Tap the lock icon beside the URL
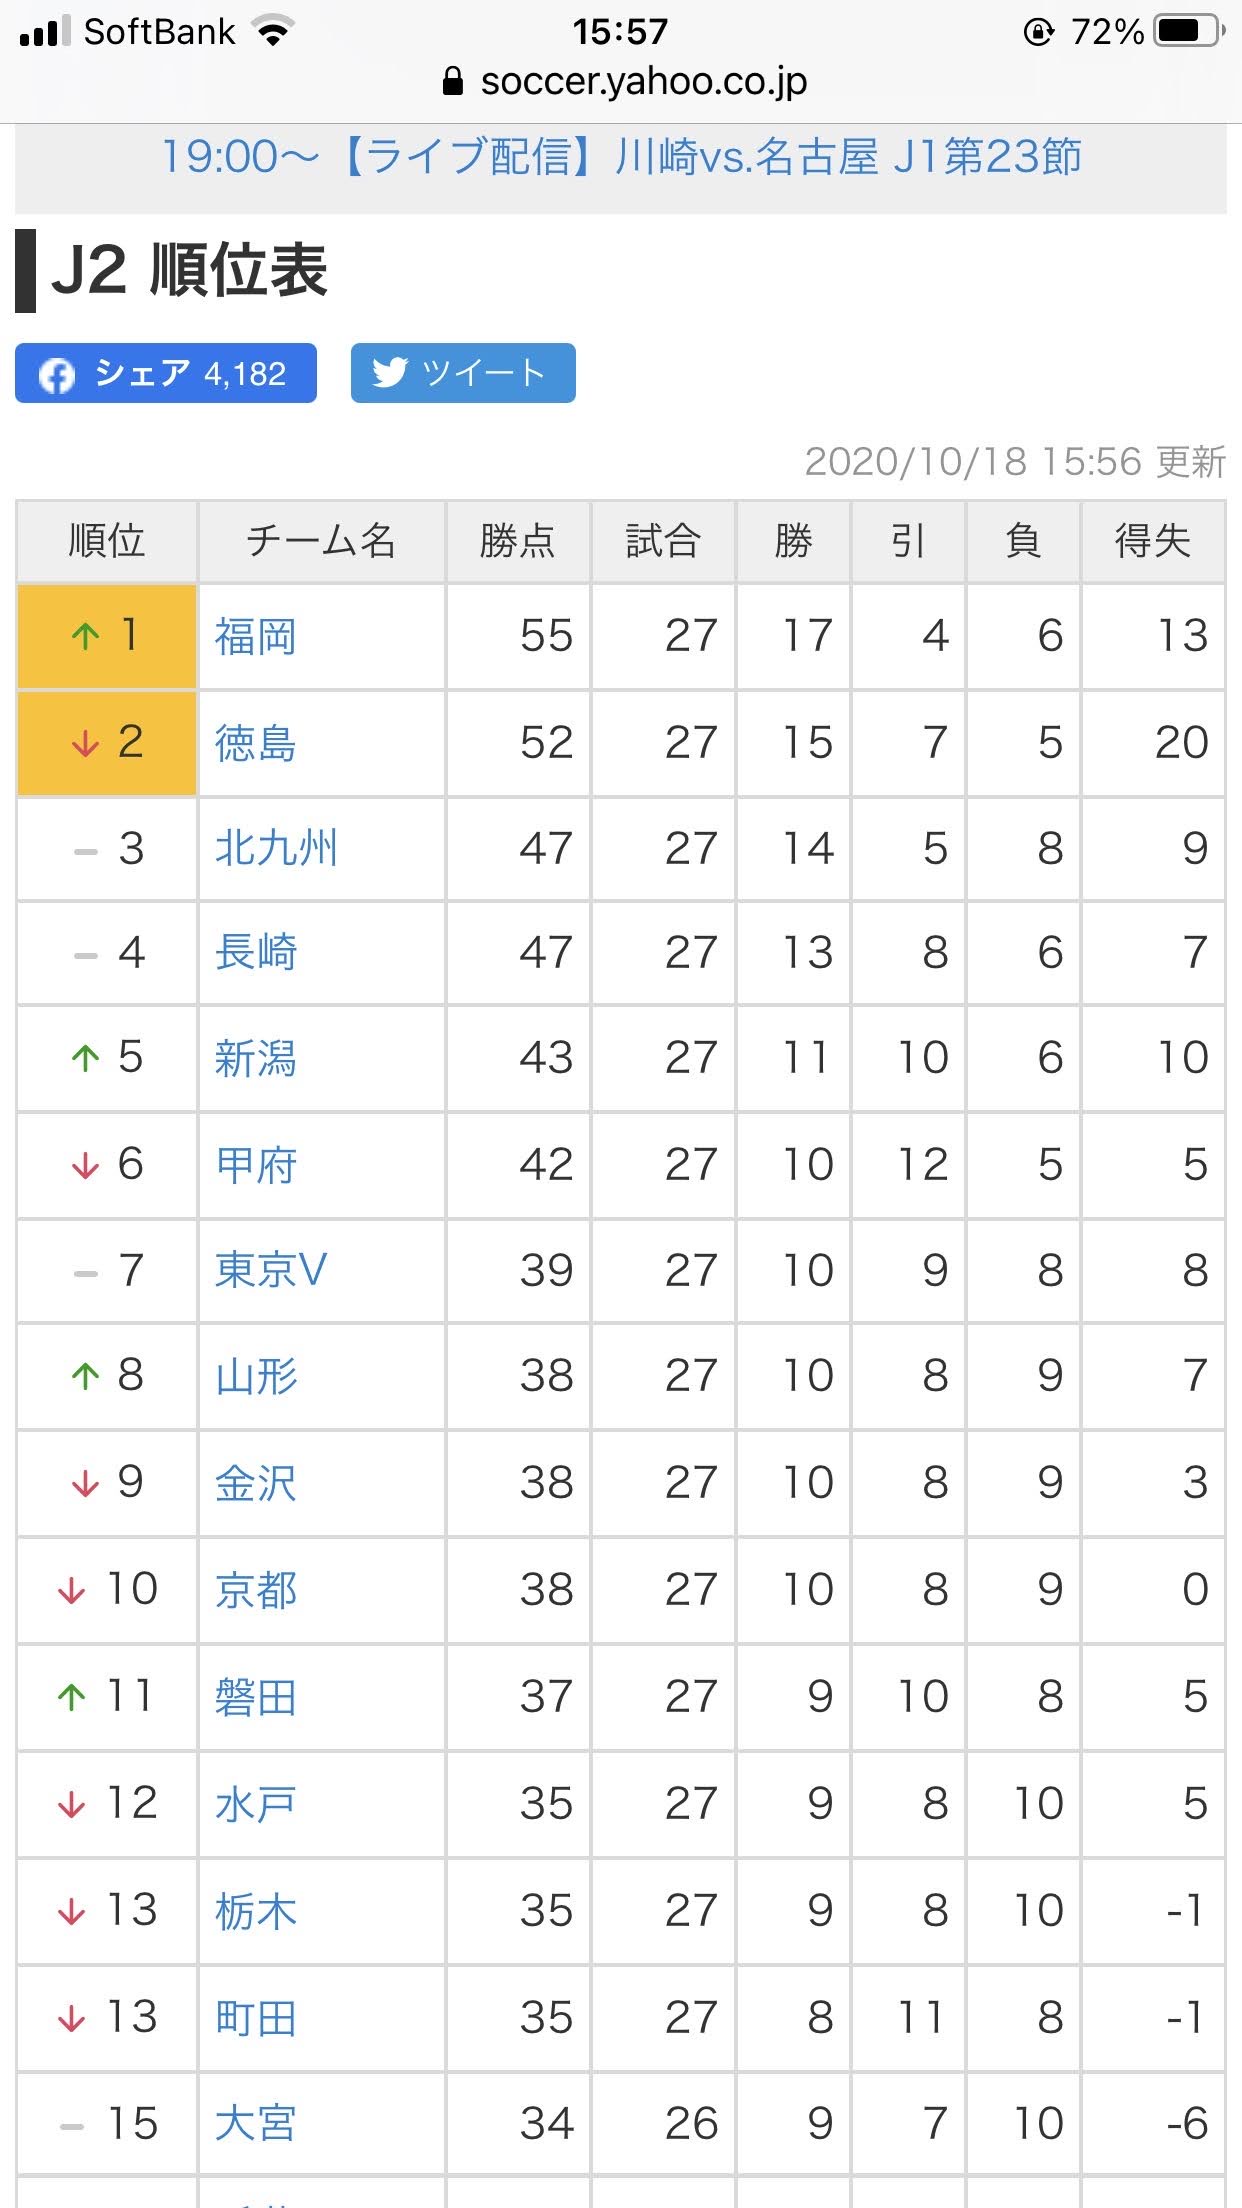Screen dimensions: 1242x2208 tap(453, 81)
